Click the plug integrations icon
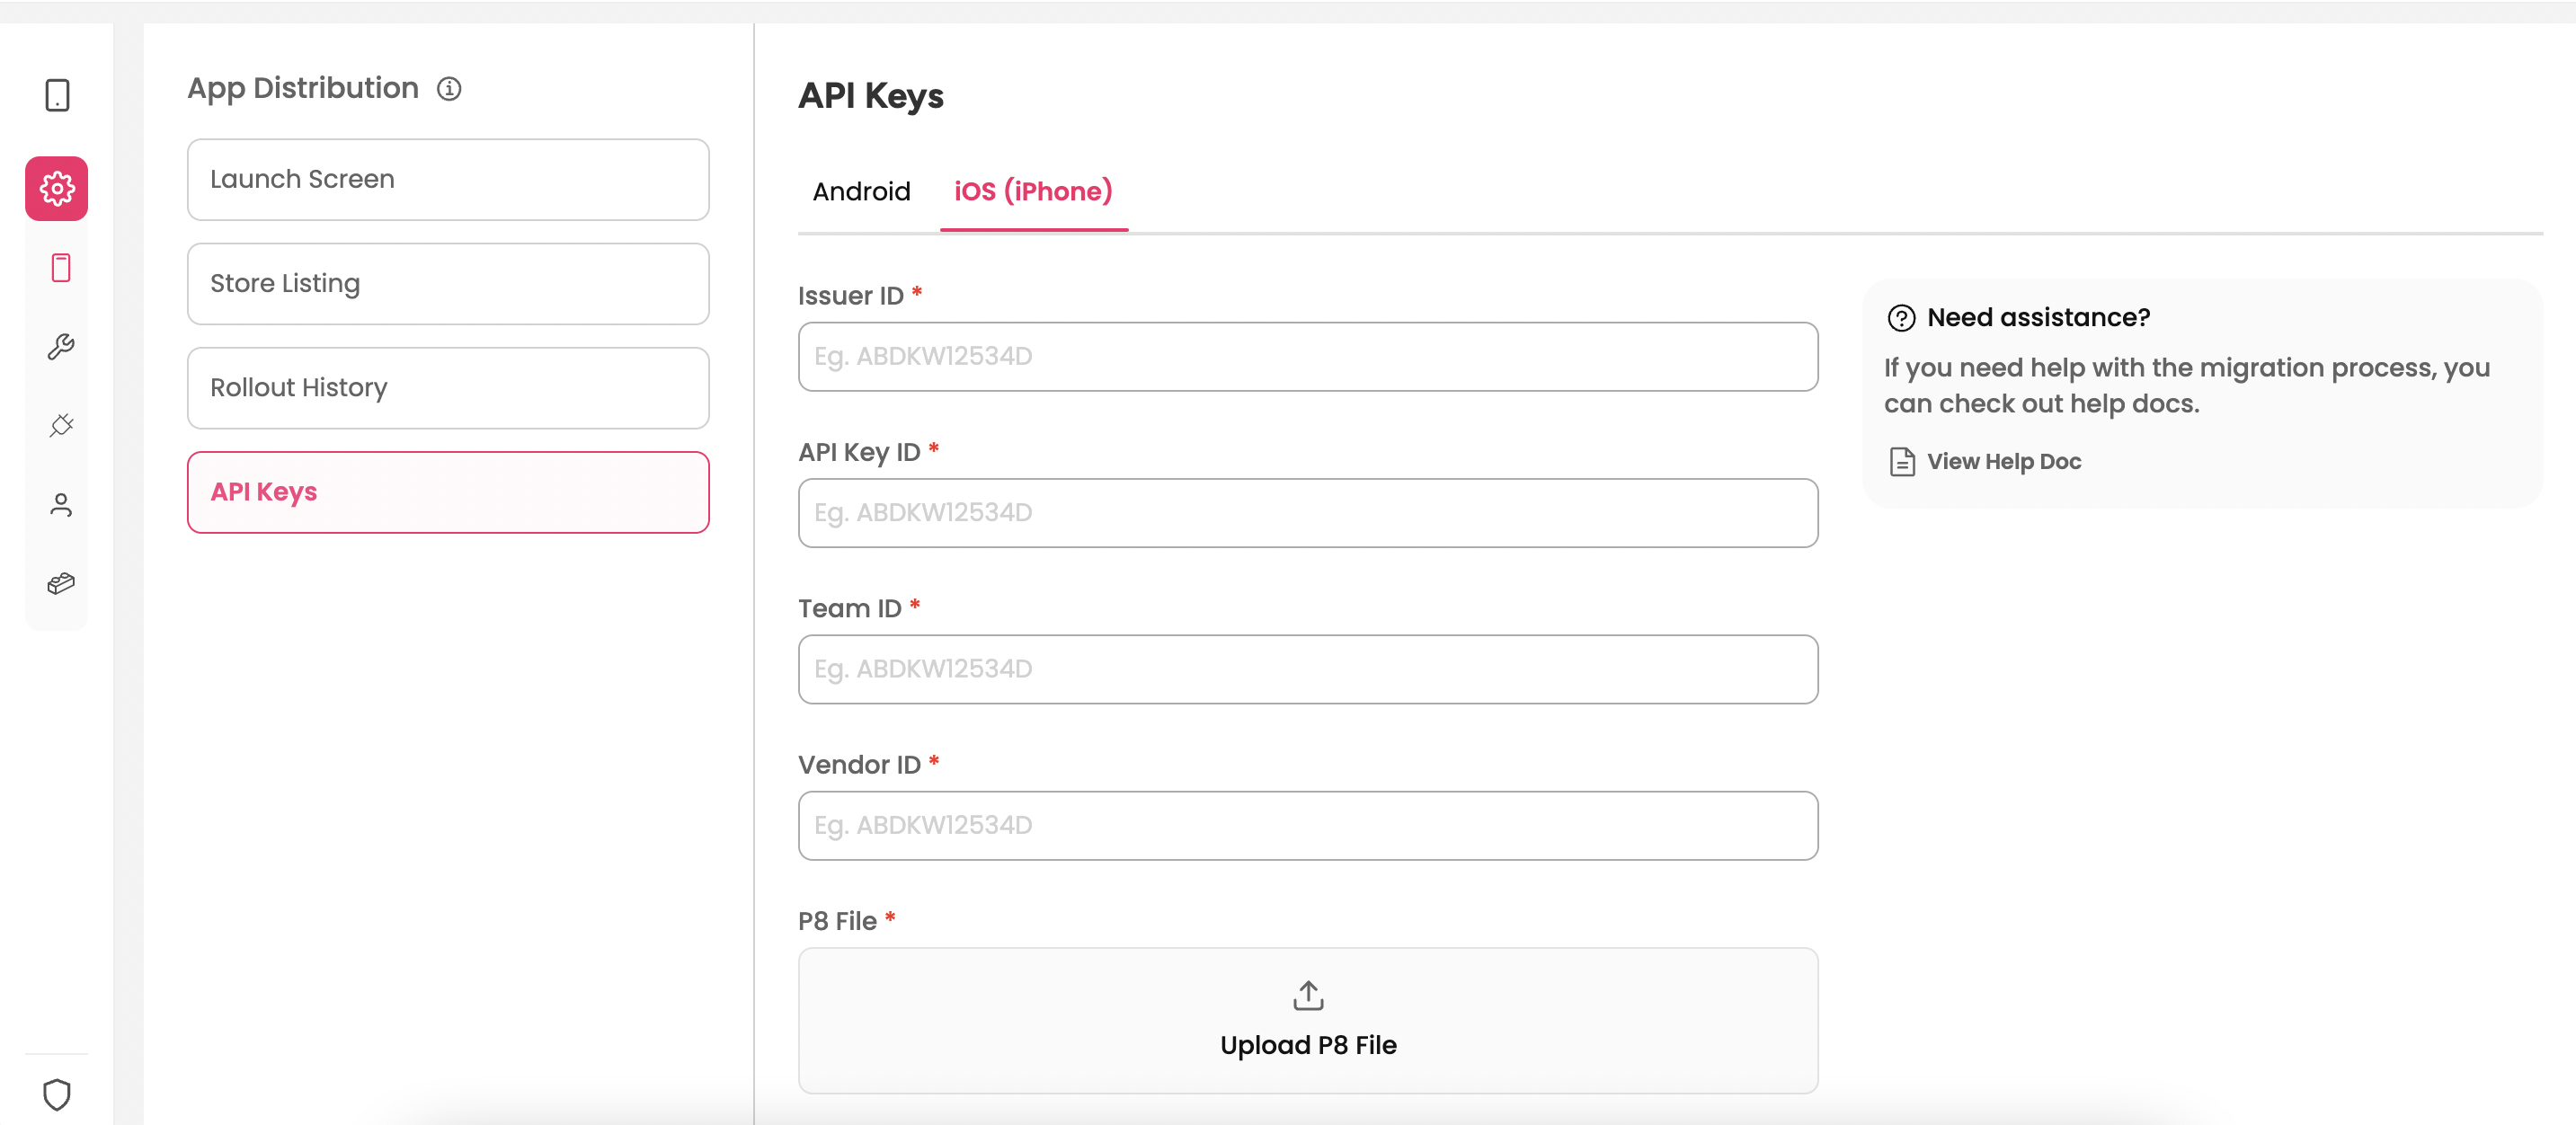The height and width of the screenshot is (1125, 2576). (x=61, y=425)
